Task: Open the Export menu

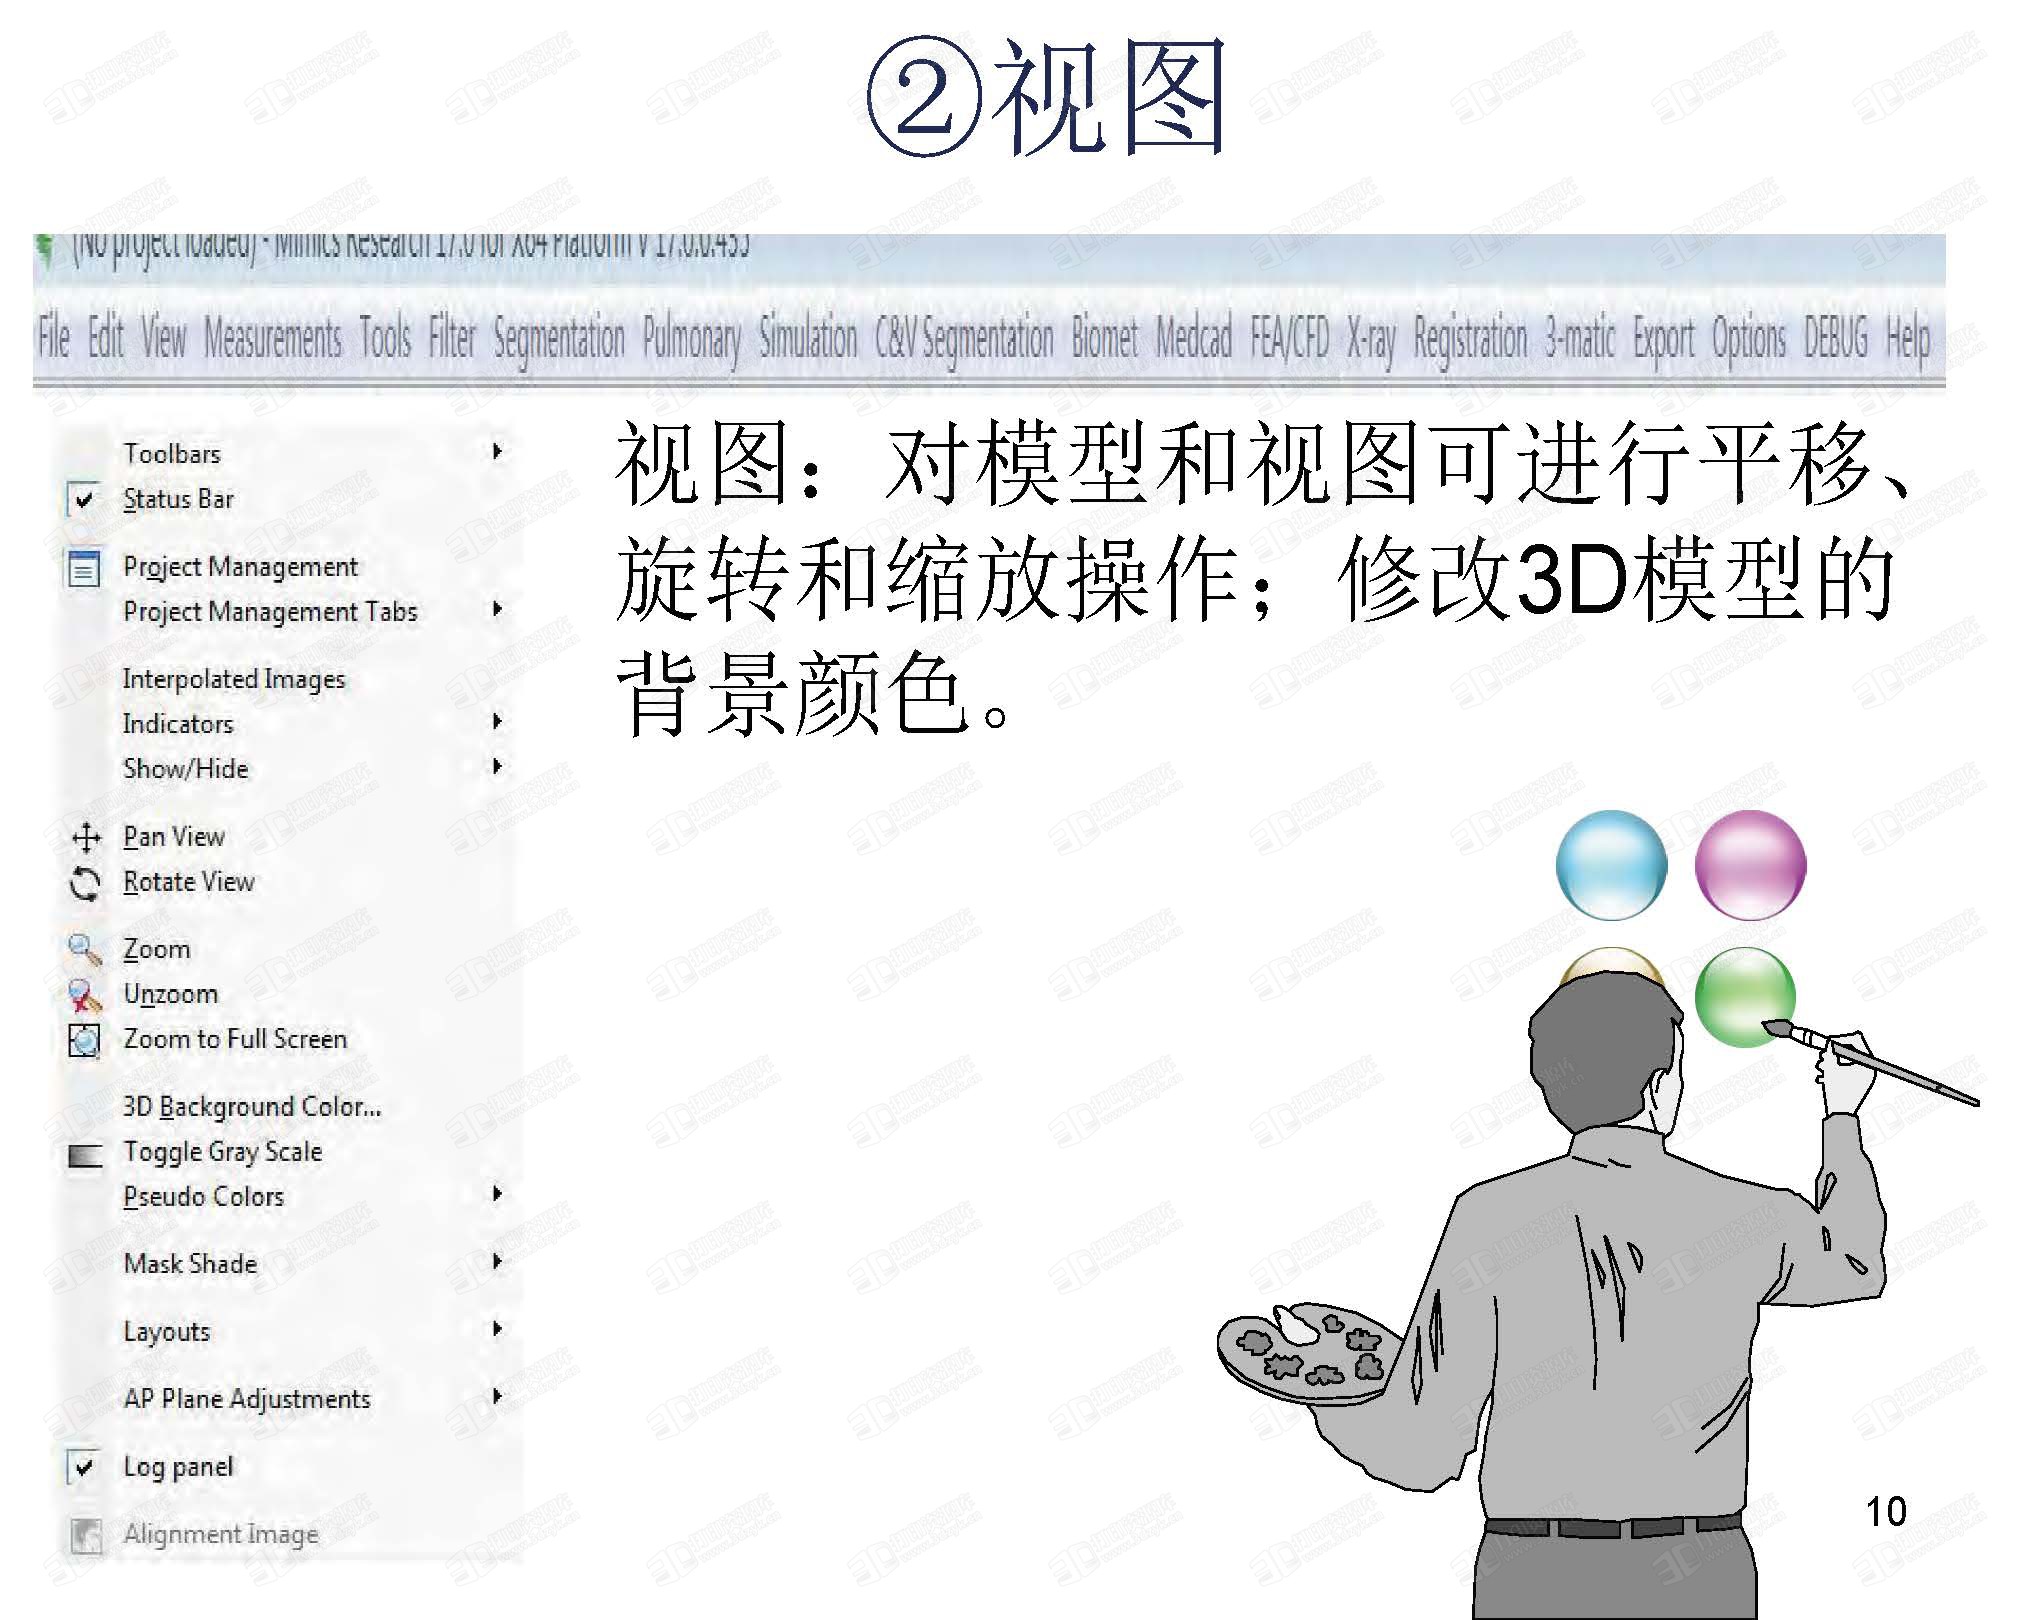Action: click(x=1664, y=340)
